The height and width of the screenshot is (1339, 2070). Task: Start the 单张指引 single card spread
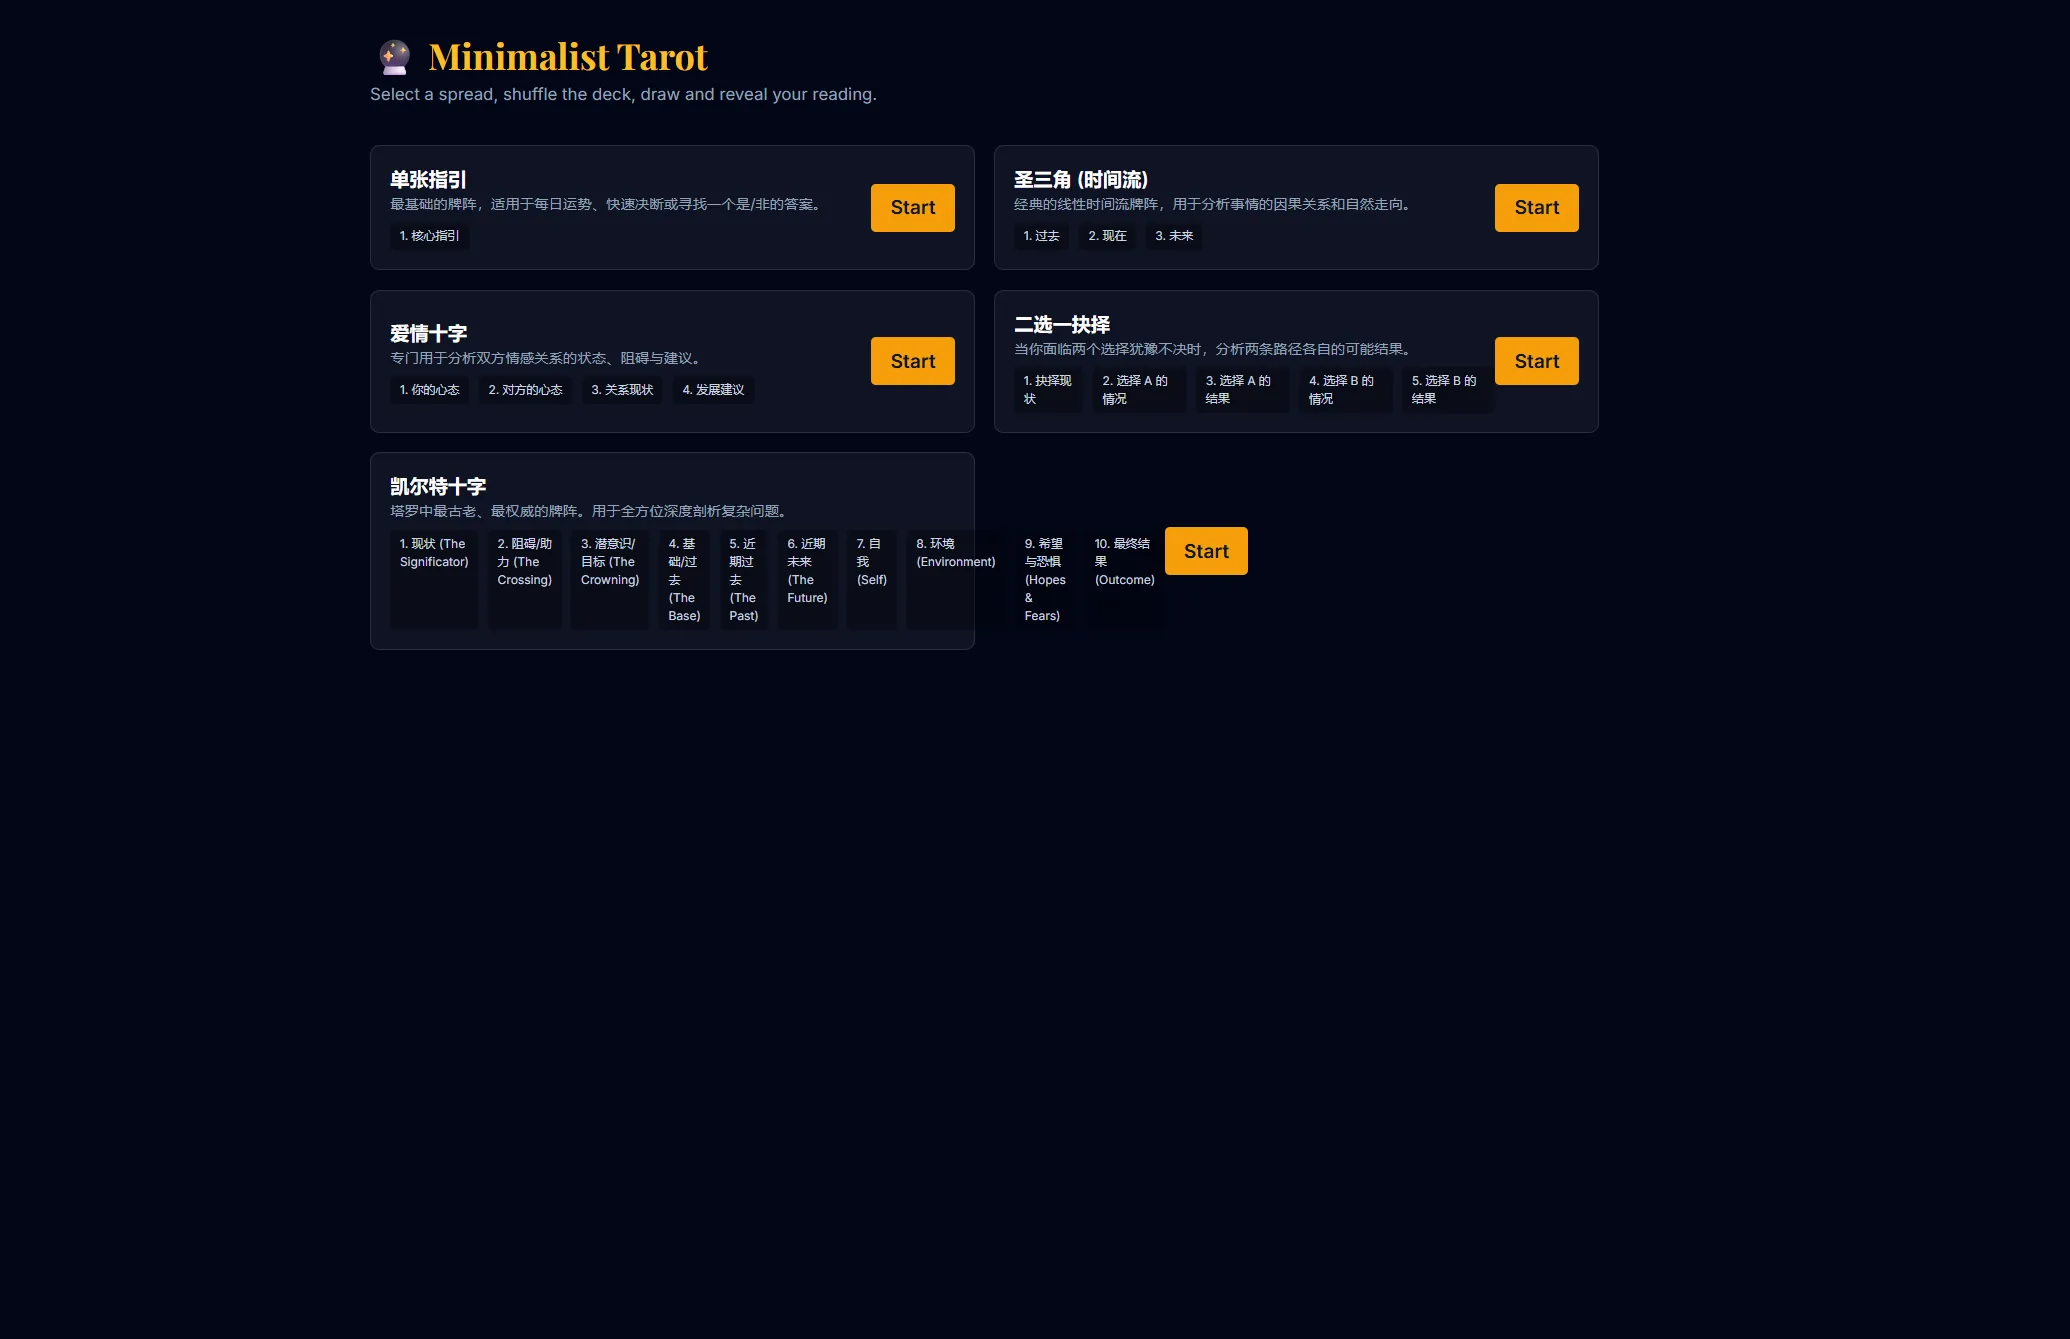912,208
